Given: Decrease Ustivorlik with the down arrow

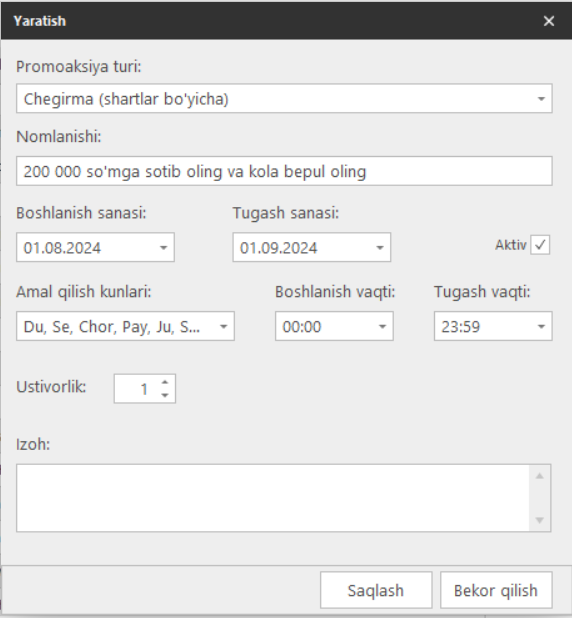Looking at the screenshot, I should (x=165, y=395).
